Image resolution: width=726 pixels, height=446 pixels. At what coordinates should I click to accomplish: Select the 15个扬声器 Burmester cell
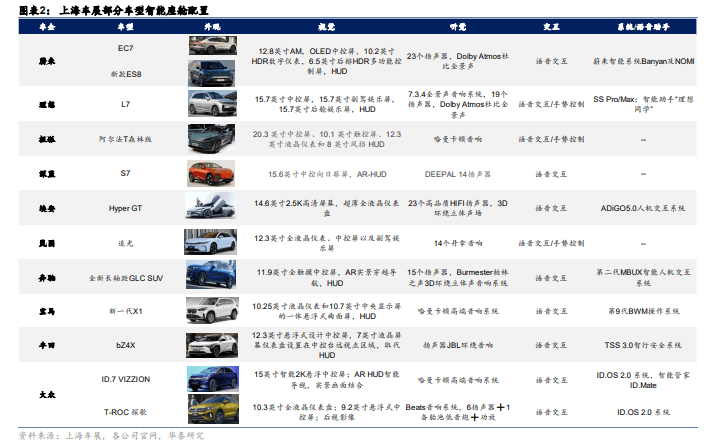457,277
